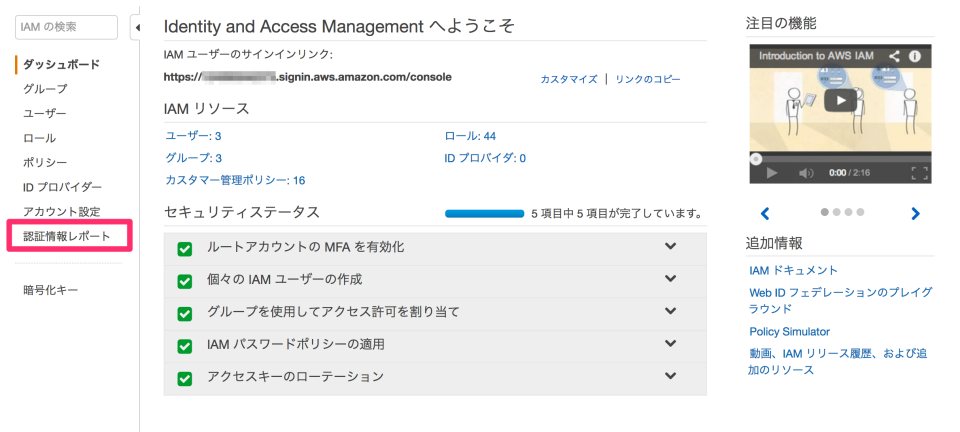This screenshot has height=432, width=960.
Task: Play the Introduction to AWS IAM video
Action: [840, 100]
